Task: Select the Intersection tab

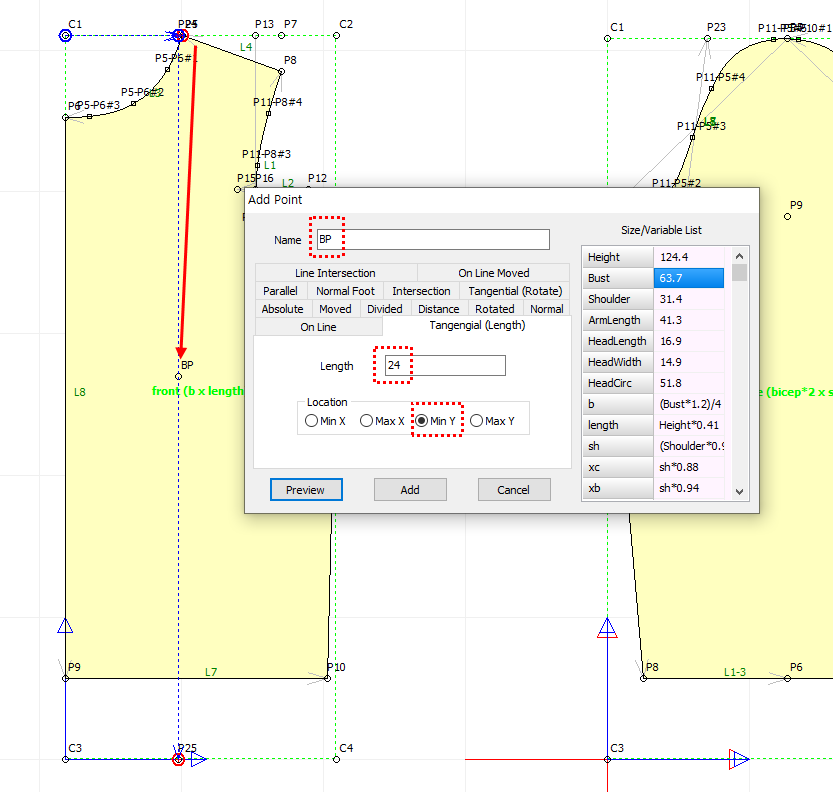Action: pos(421,291)
